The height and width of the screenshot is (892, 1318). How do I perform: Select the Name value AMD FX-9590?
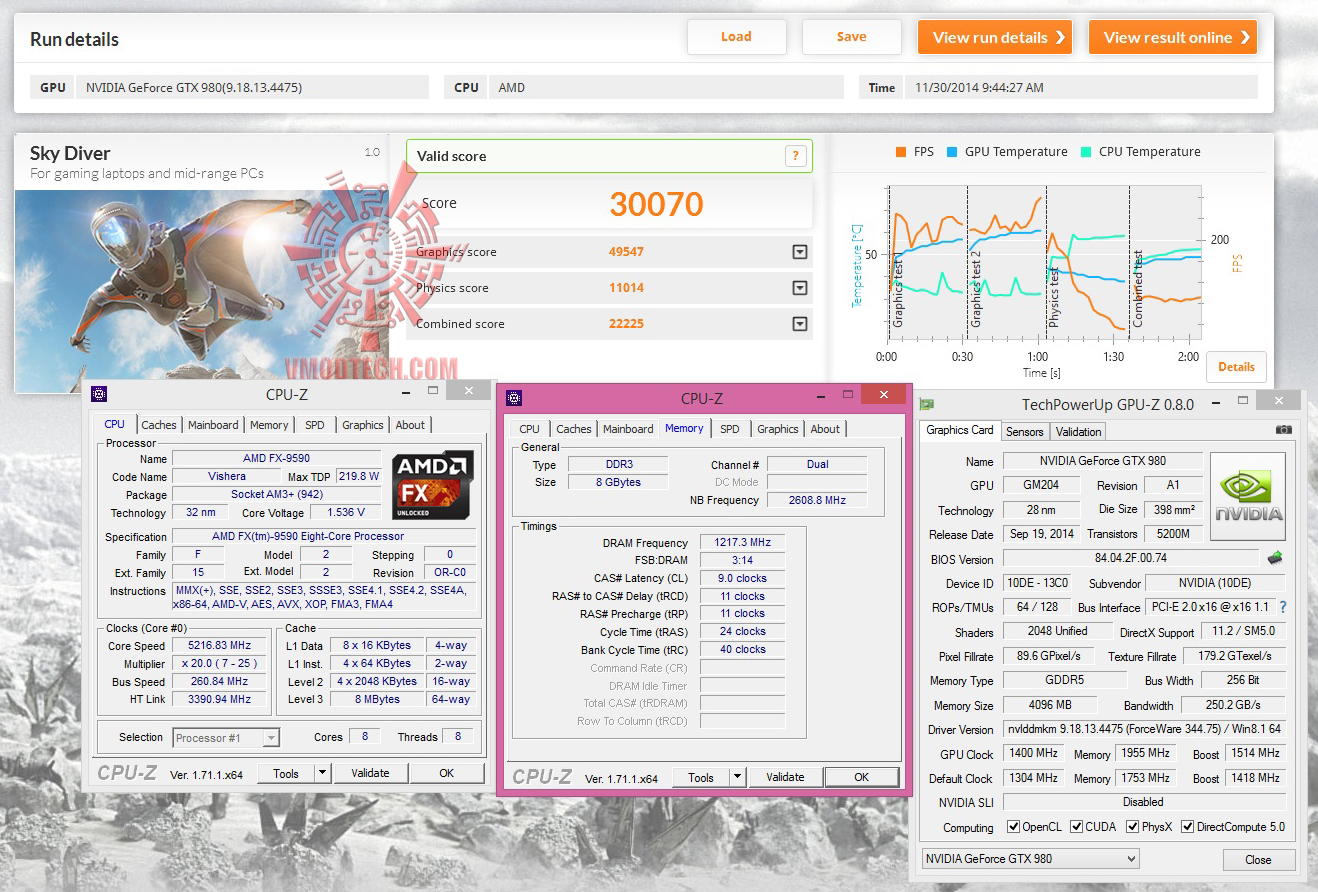click(x=276, y=458)
